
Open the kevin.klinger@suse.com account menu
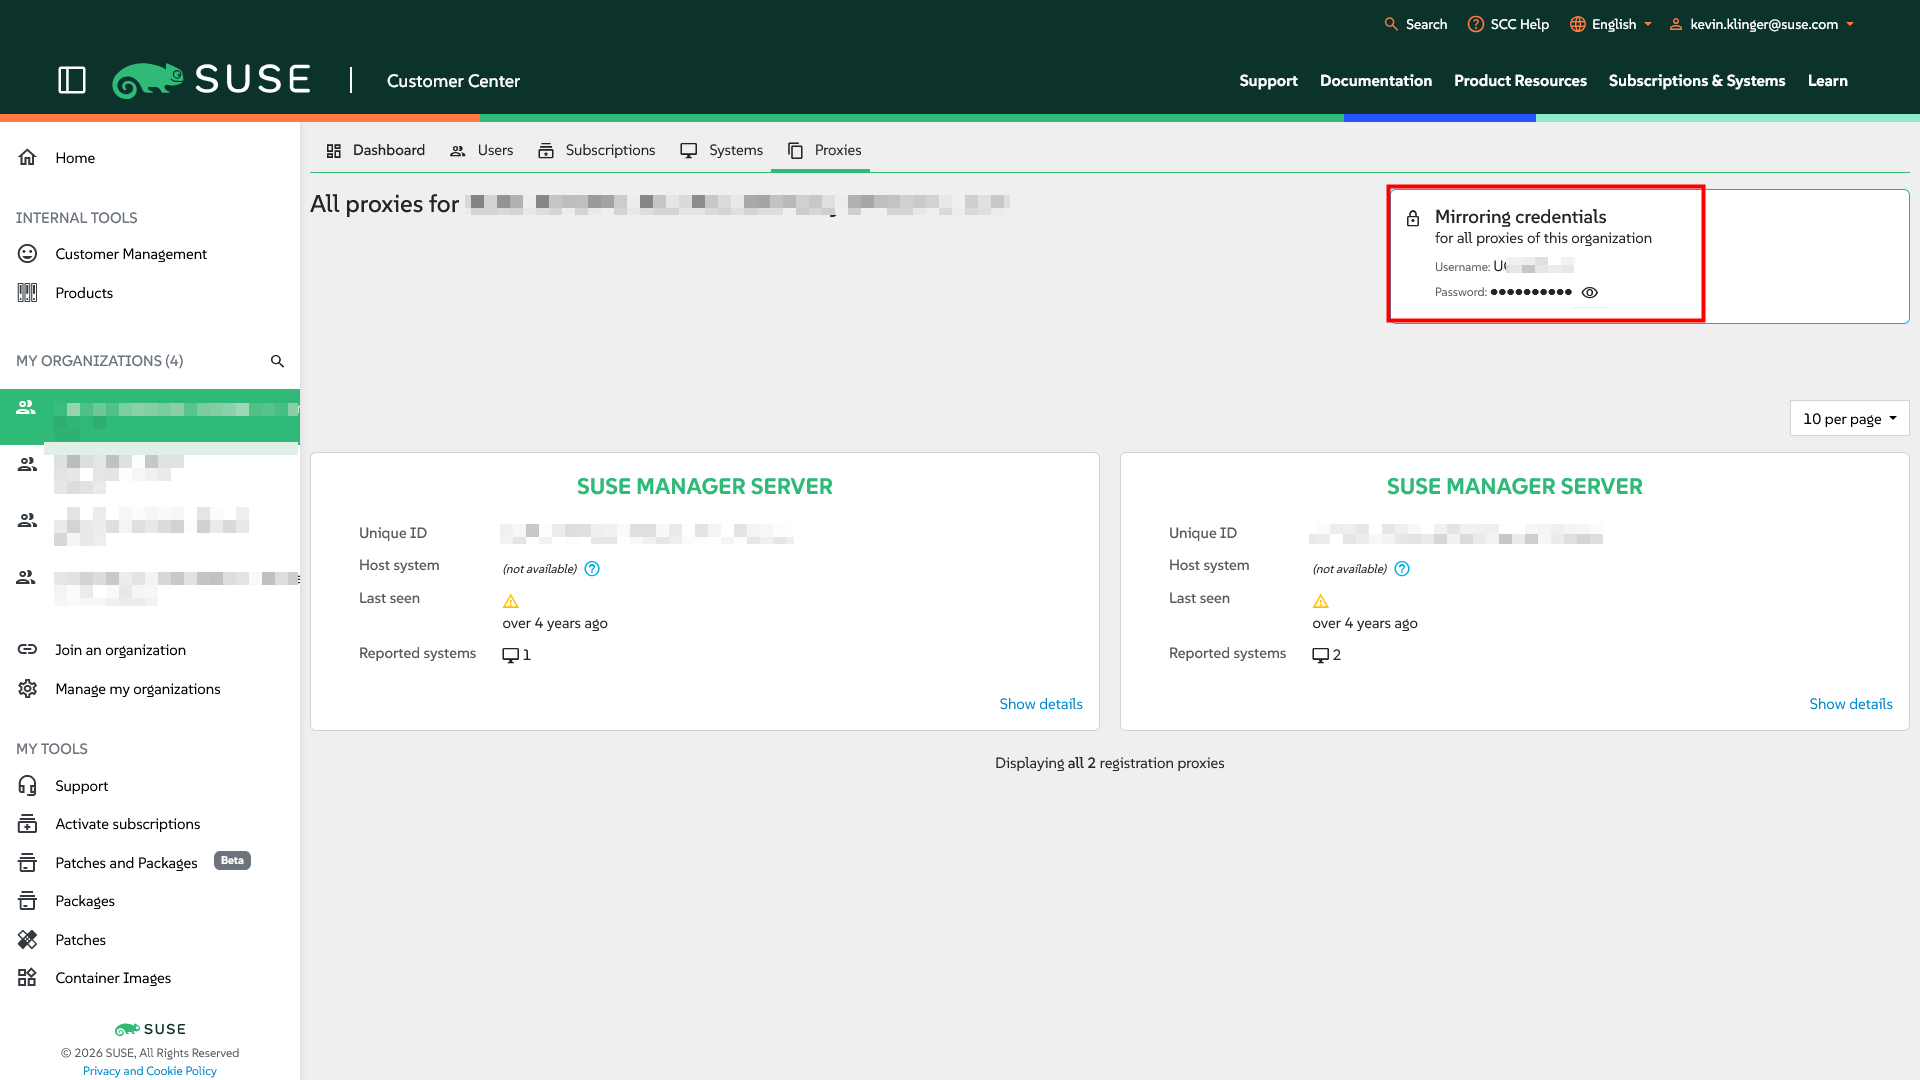[1762, 24]
